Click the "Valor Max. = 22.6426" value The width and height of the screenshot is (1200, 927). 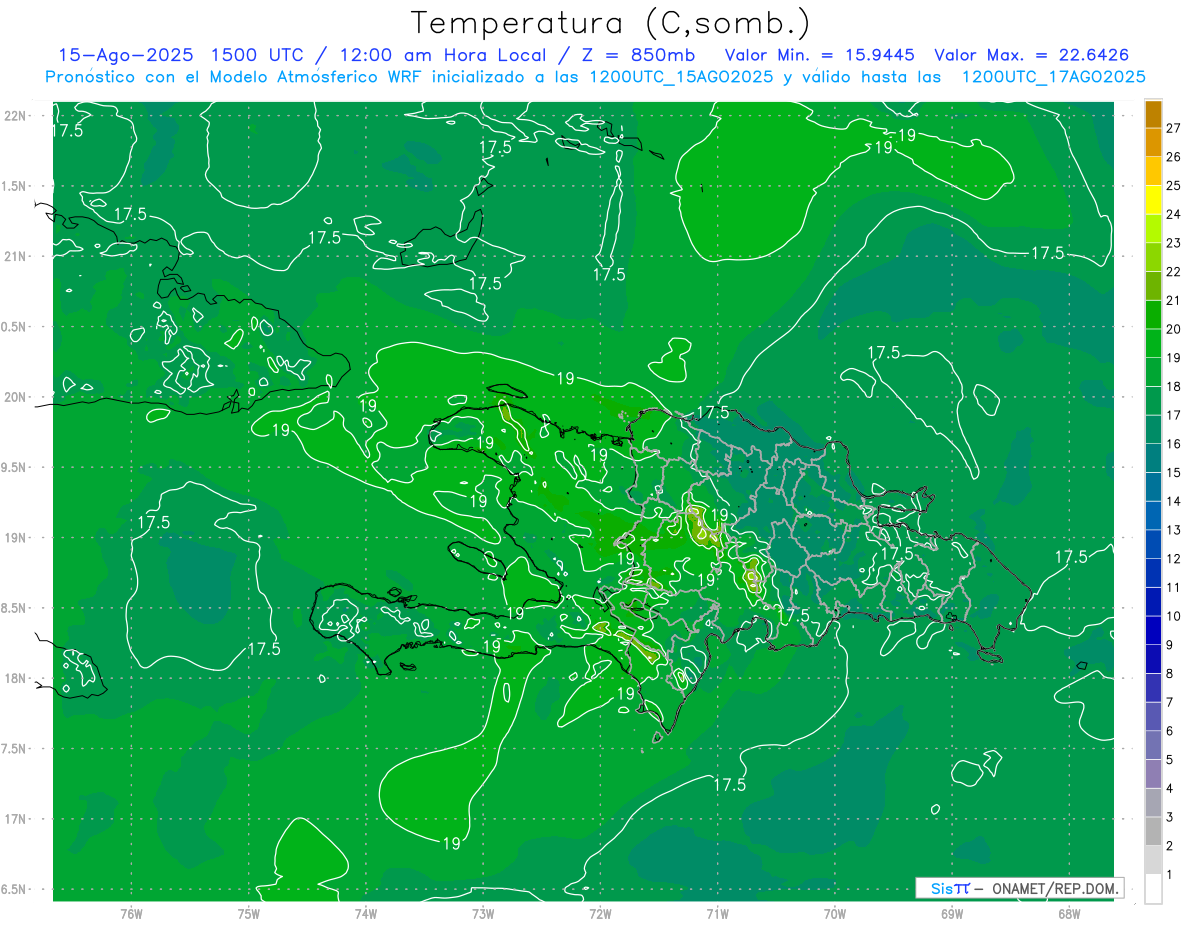pyautogui.click(x=1032, y=55)
